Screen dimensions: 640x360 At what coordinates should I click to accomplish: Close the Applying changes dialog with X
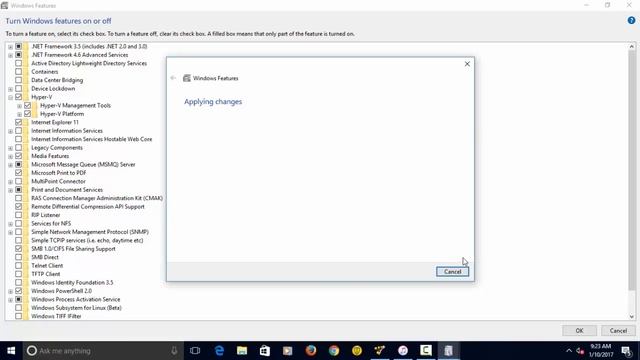click(x=467, y=64)
